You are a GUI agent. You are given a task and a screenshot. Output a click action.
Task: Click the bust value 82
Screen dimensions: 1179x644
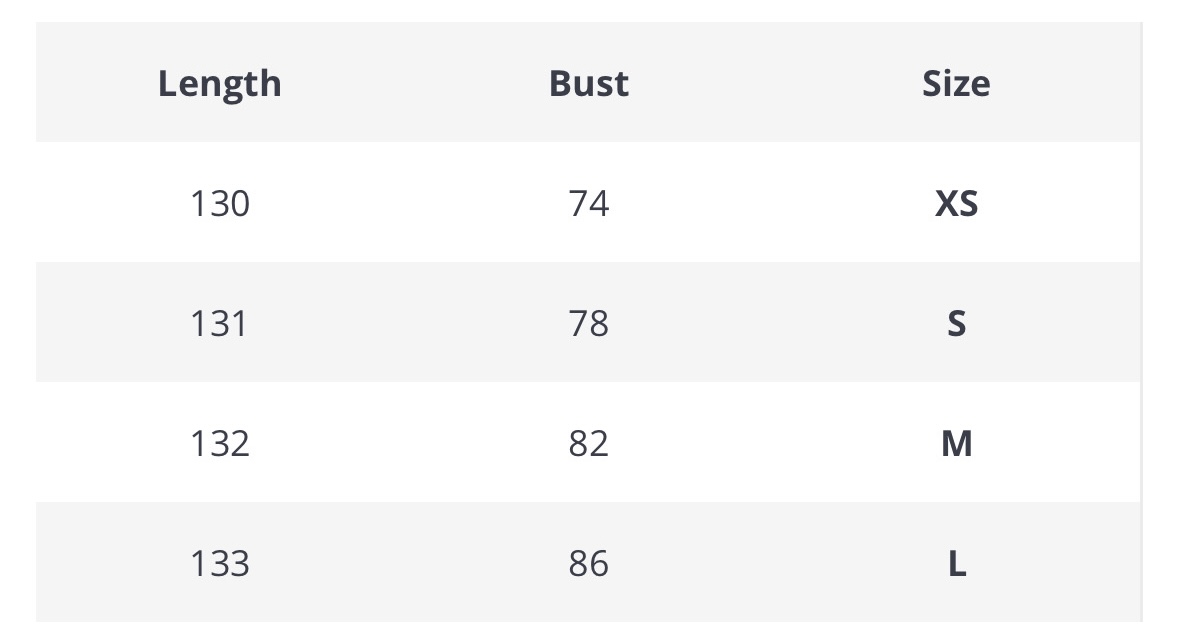(x=589, y=443)
